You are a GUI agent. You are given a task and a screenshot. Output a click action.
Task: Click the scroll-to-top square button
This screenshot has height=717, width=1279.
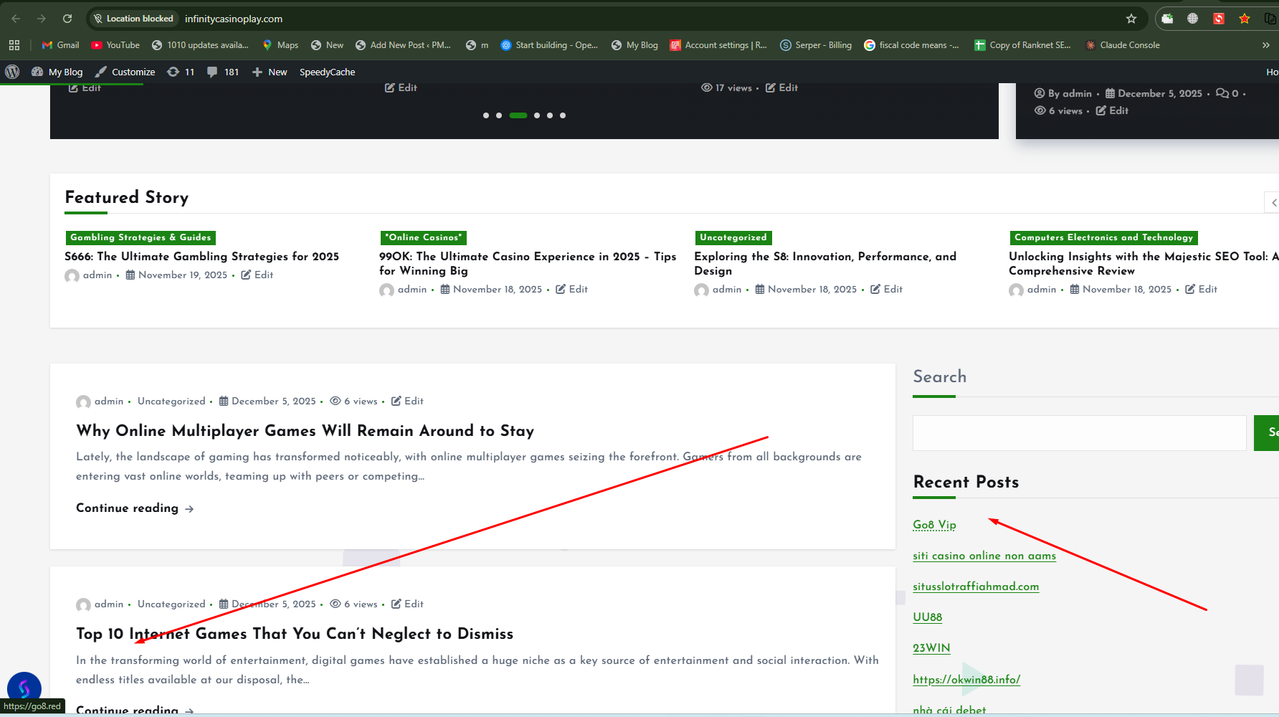[x=1249, y=680]
